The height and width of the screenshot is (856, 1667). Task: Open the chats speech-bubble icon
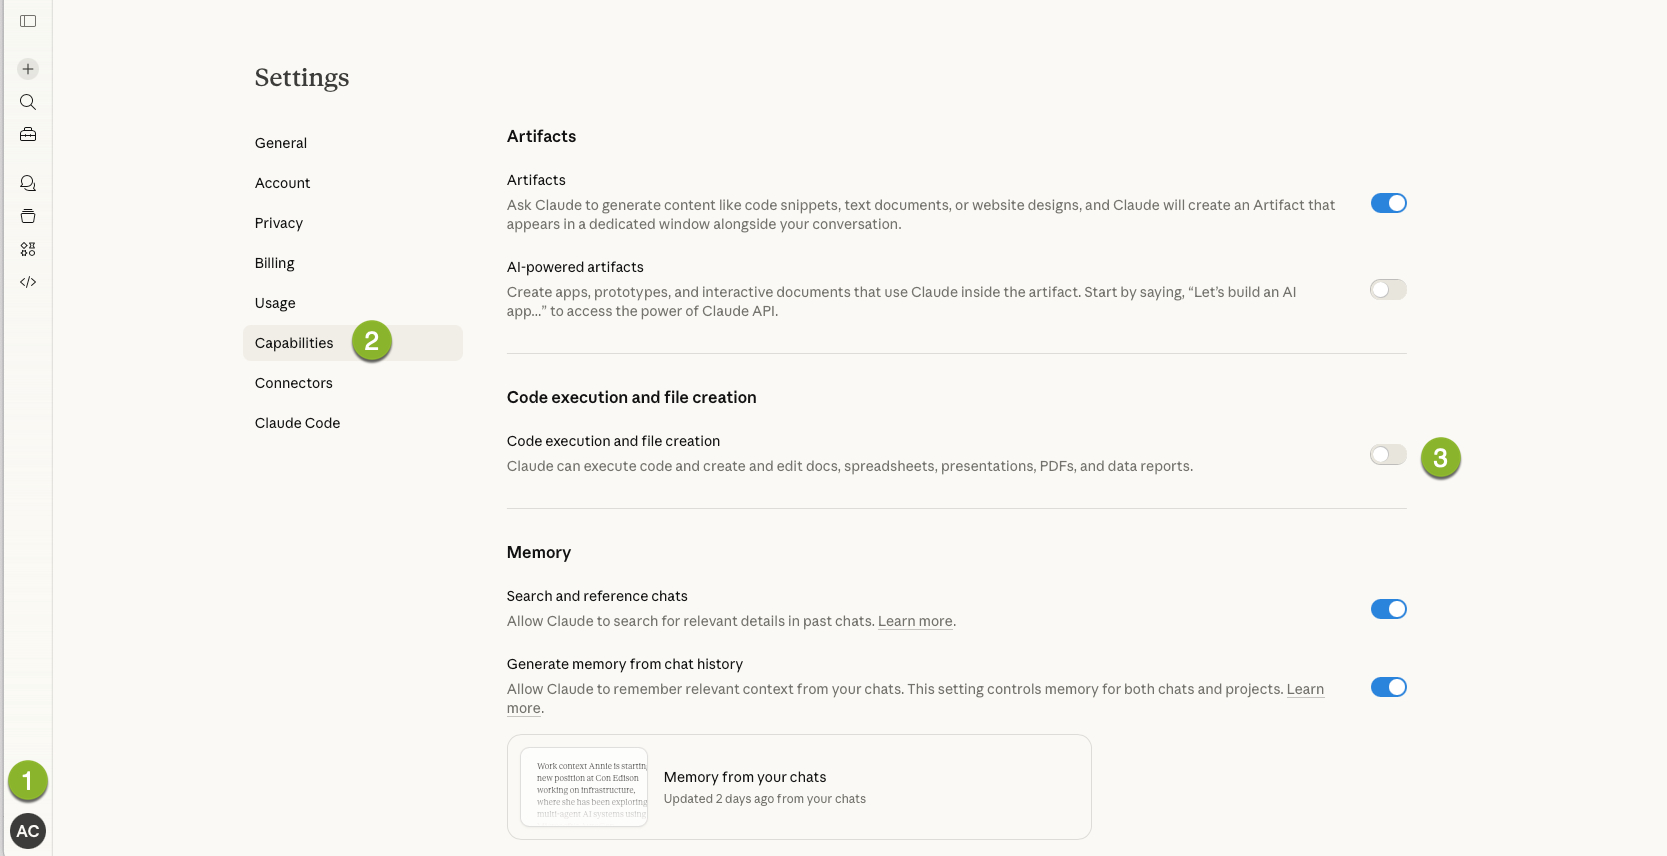pyautogui.click(x=28, y=183)
